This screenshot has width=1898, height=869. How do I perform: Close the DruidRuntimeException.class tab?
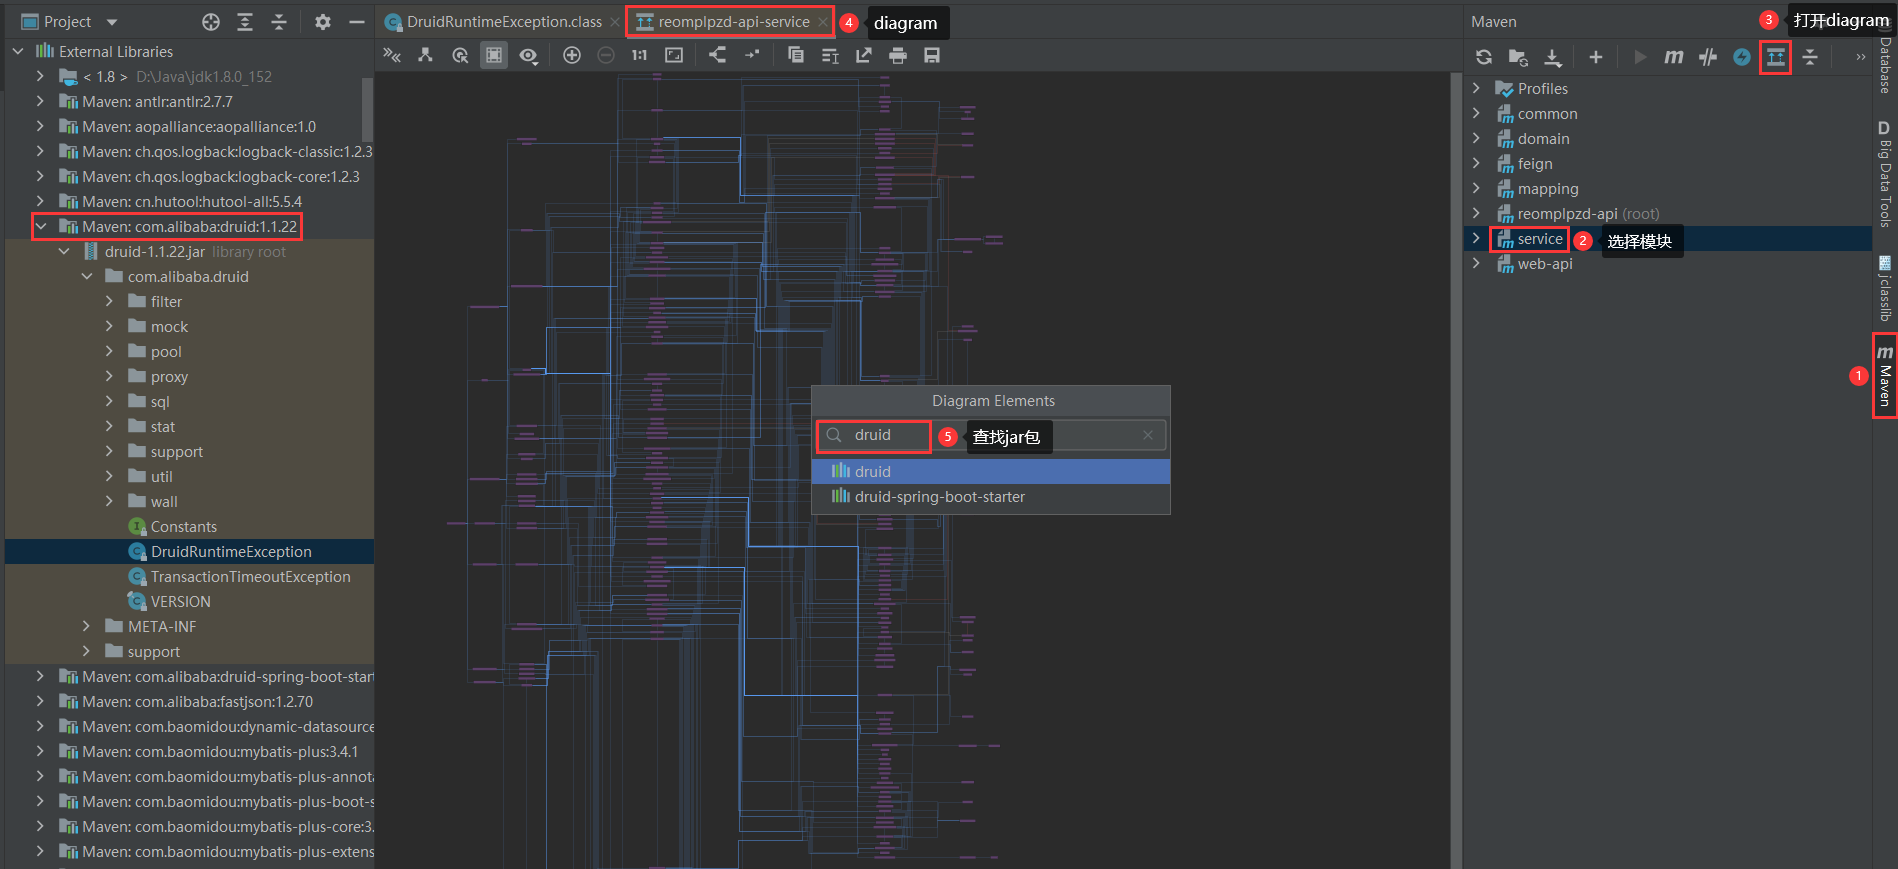[x=615, y=22]
